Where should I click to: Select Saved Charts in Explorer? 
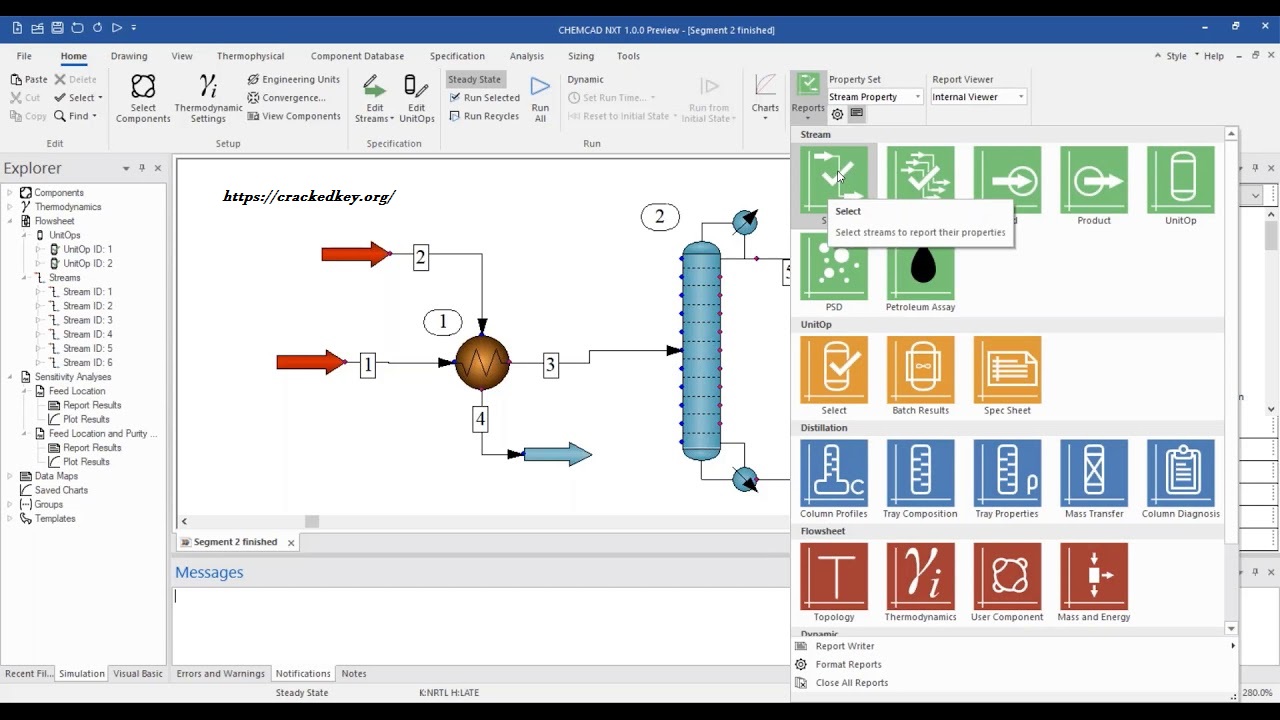61,490
